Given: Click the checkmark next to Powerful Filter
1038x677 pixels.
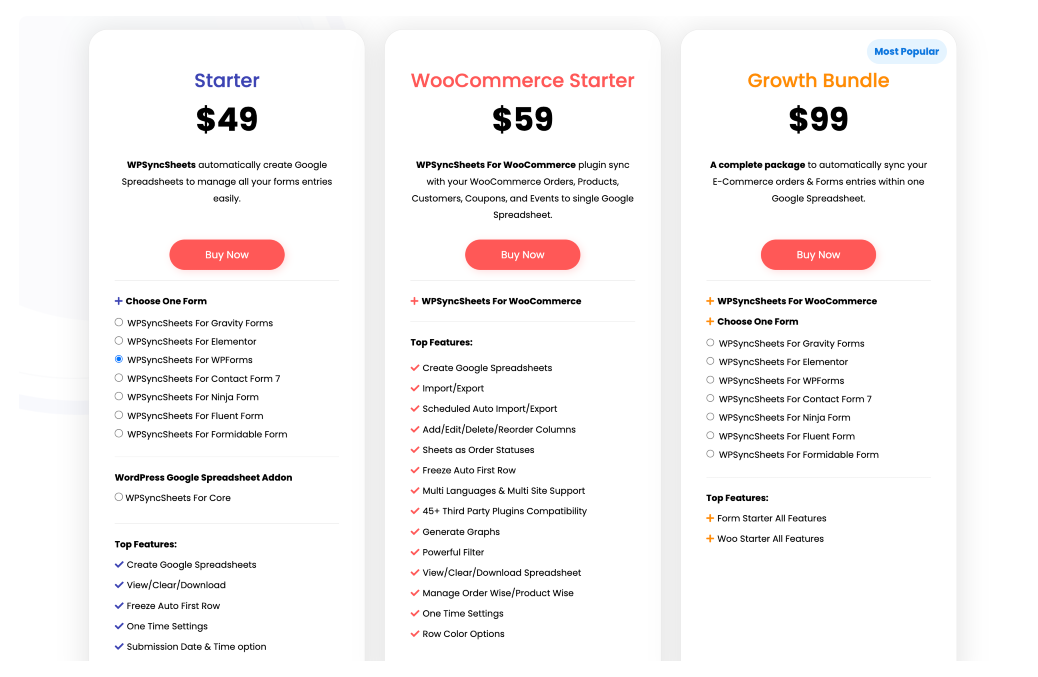Looking at the screenshot, I should 413,551.
